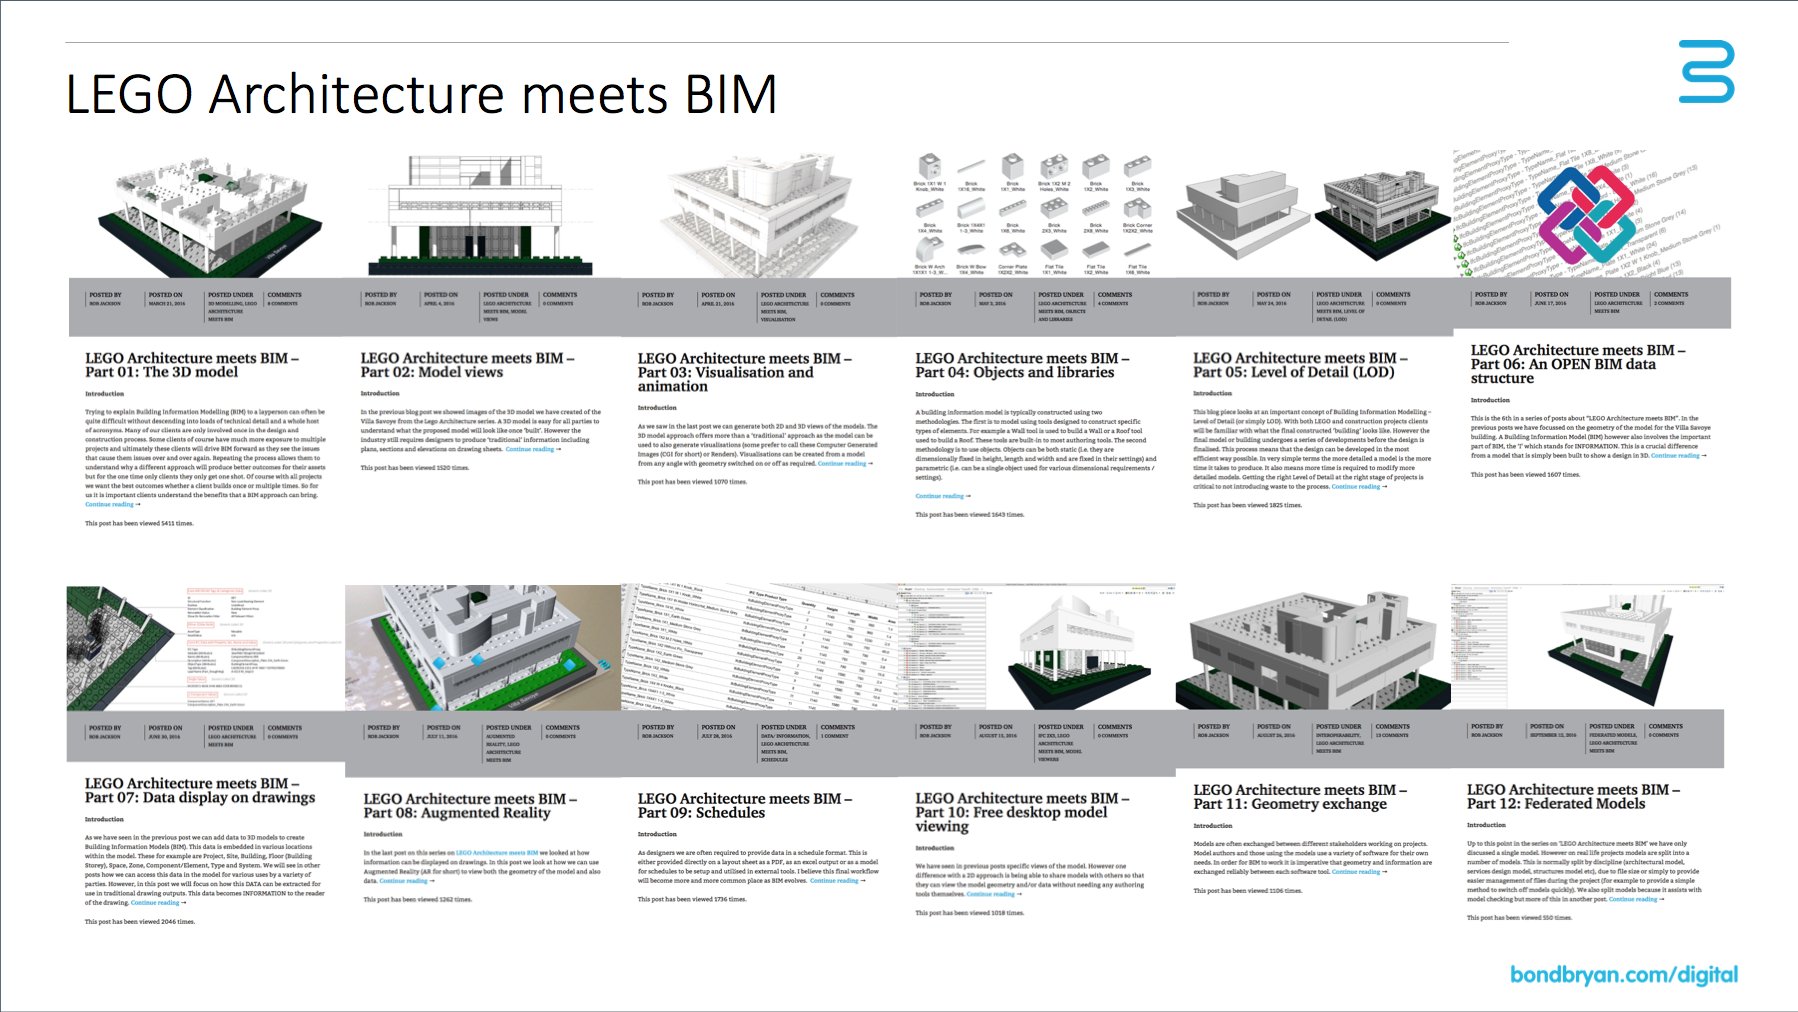
Task: Click the 'April 4, 2016' posted date
Action: coord(440,304)
